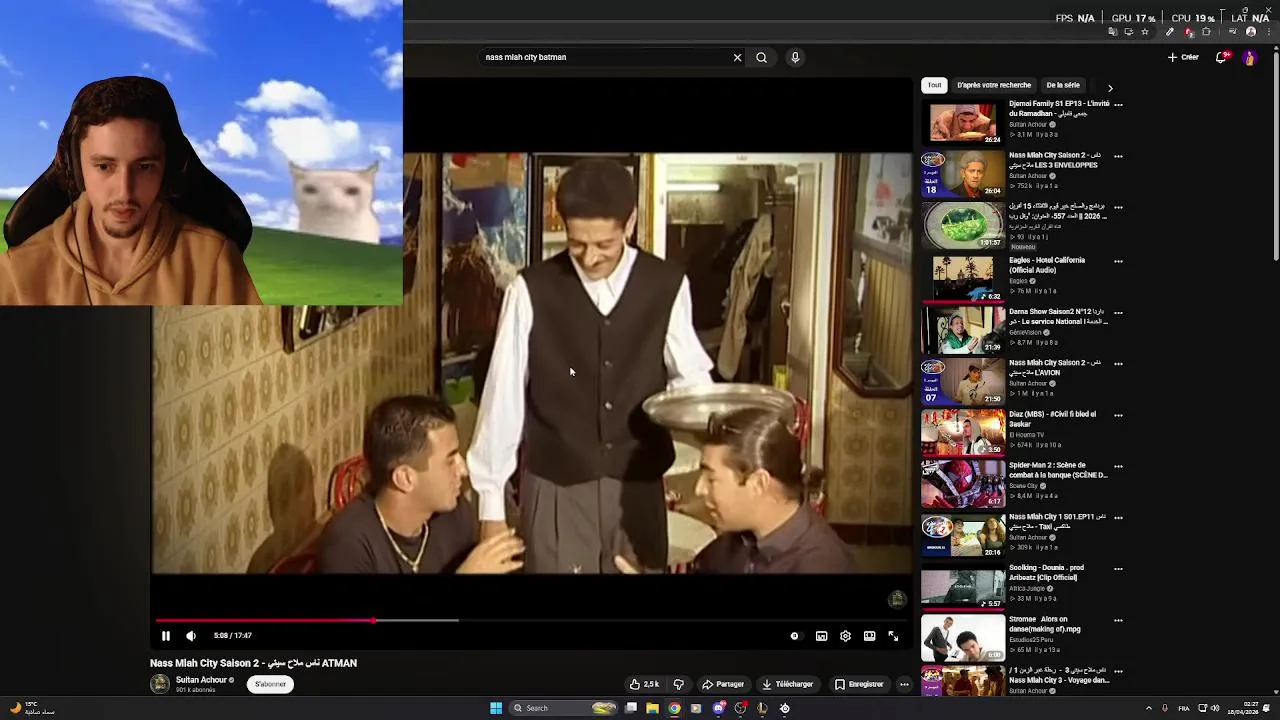Open the player settings gear
1280x720 pixels.
pos(845,636)
